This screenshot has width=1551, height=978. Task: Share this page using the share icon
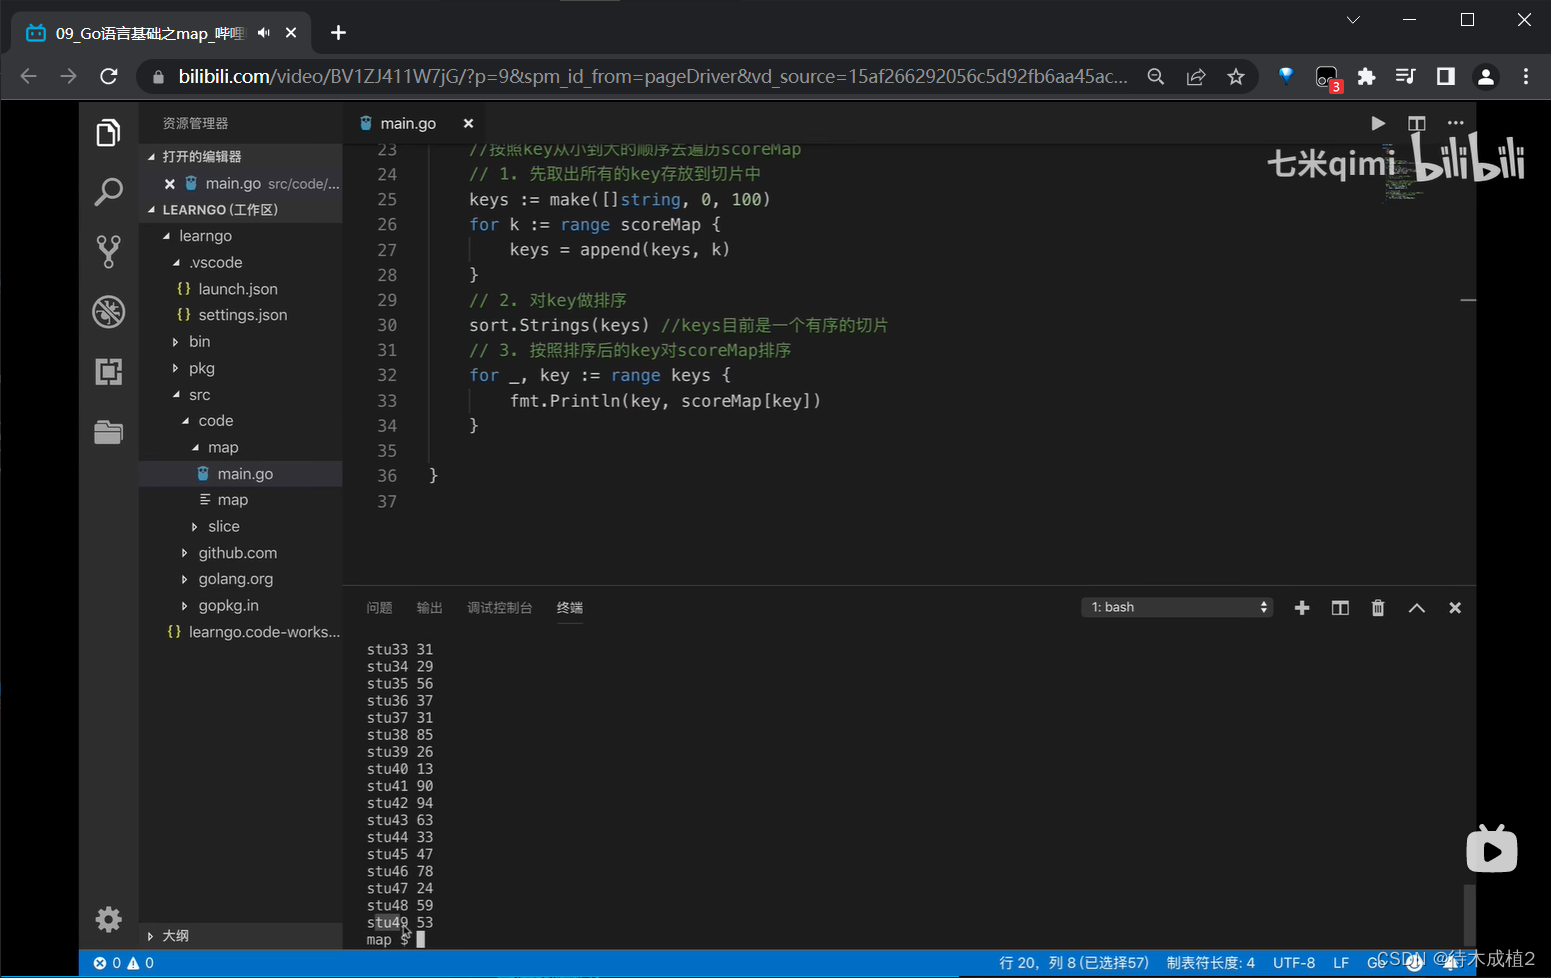click(1196, 77)
